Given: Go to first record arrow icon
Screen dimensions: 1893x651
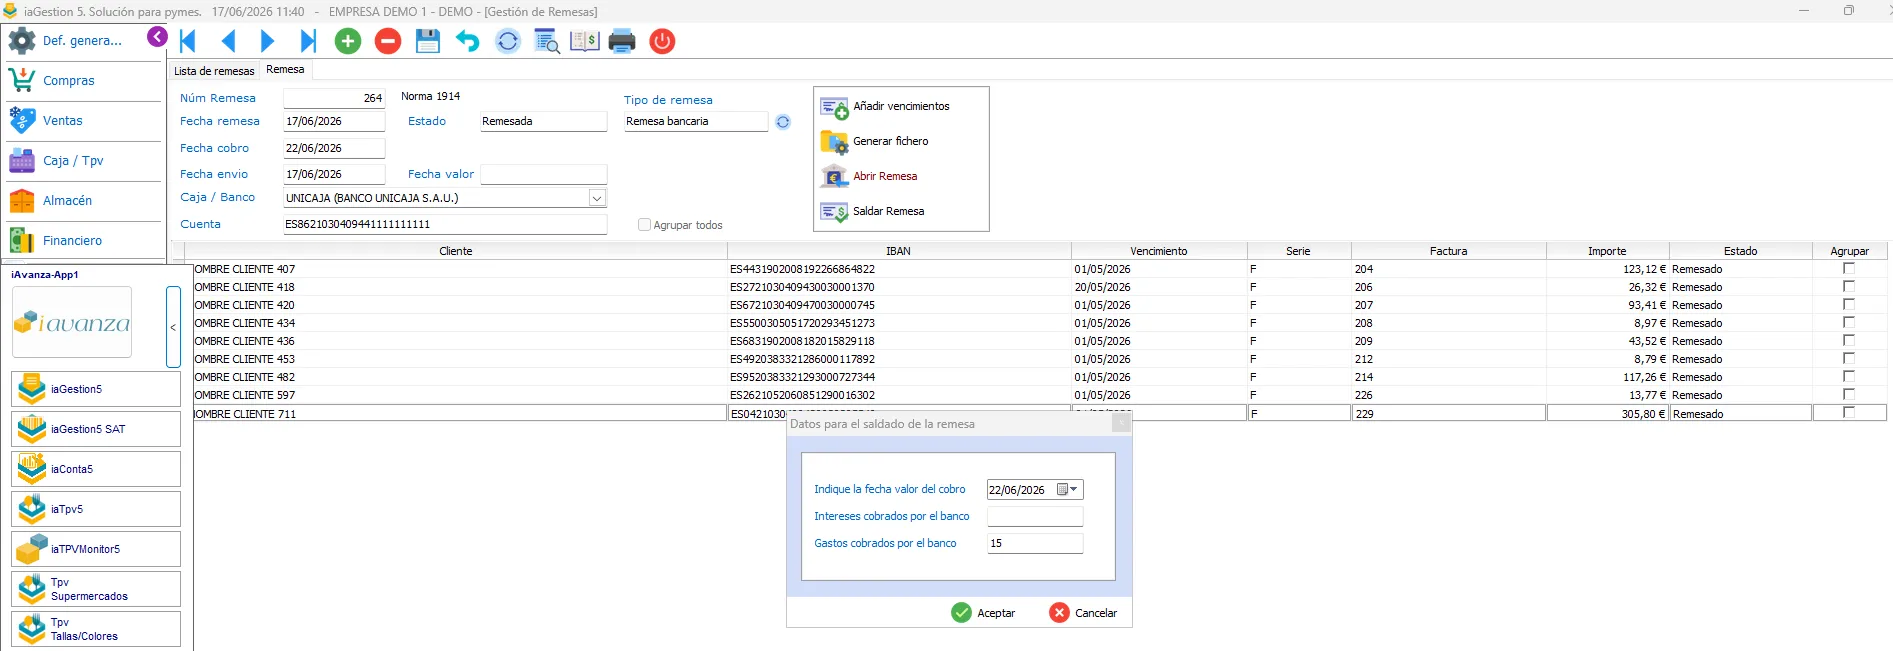Looking at the screenshot, I should pos(188,41).
